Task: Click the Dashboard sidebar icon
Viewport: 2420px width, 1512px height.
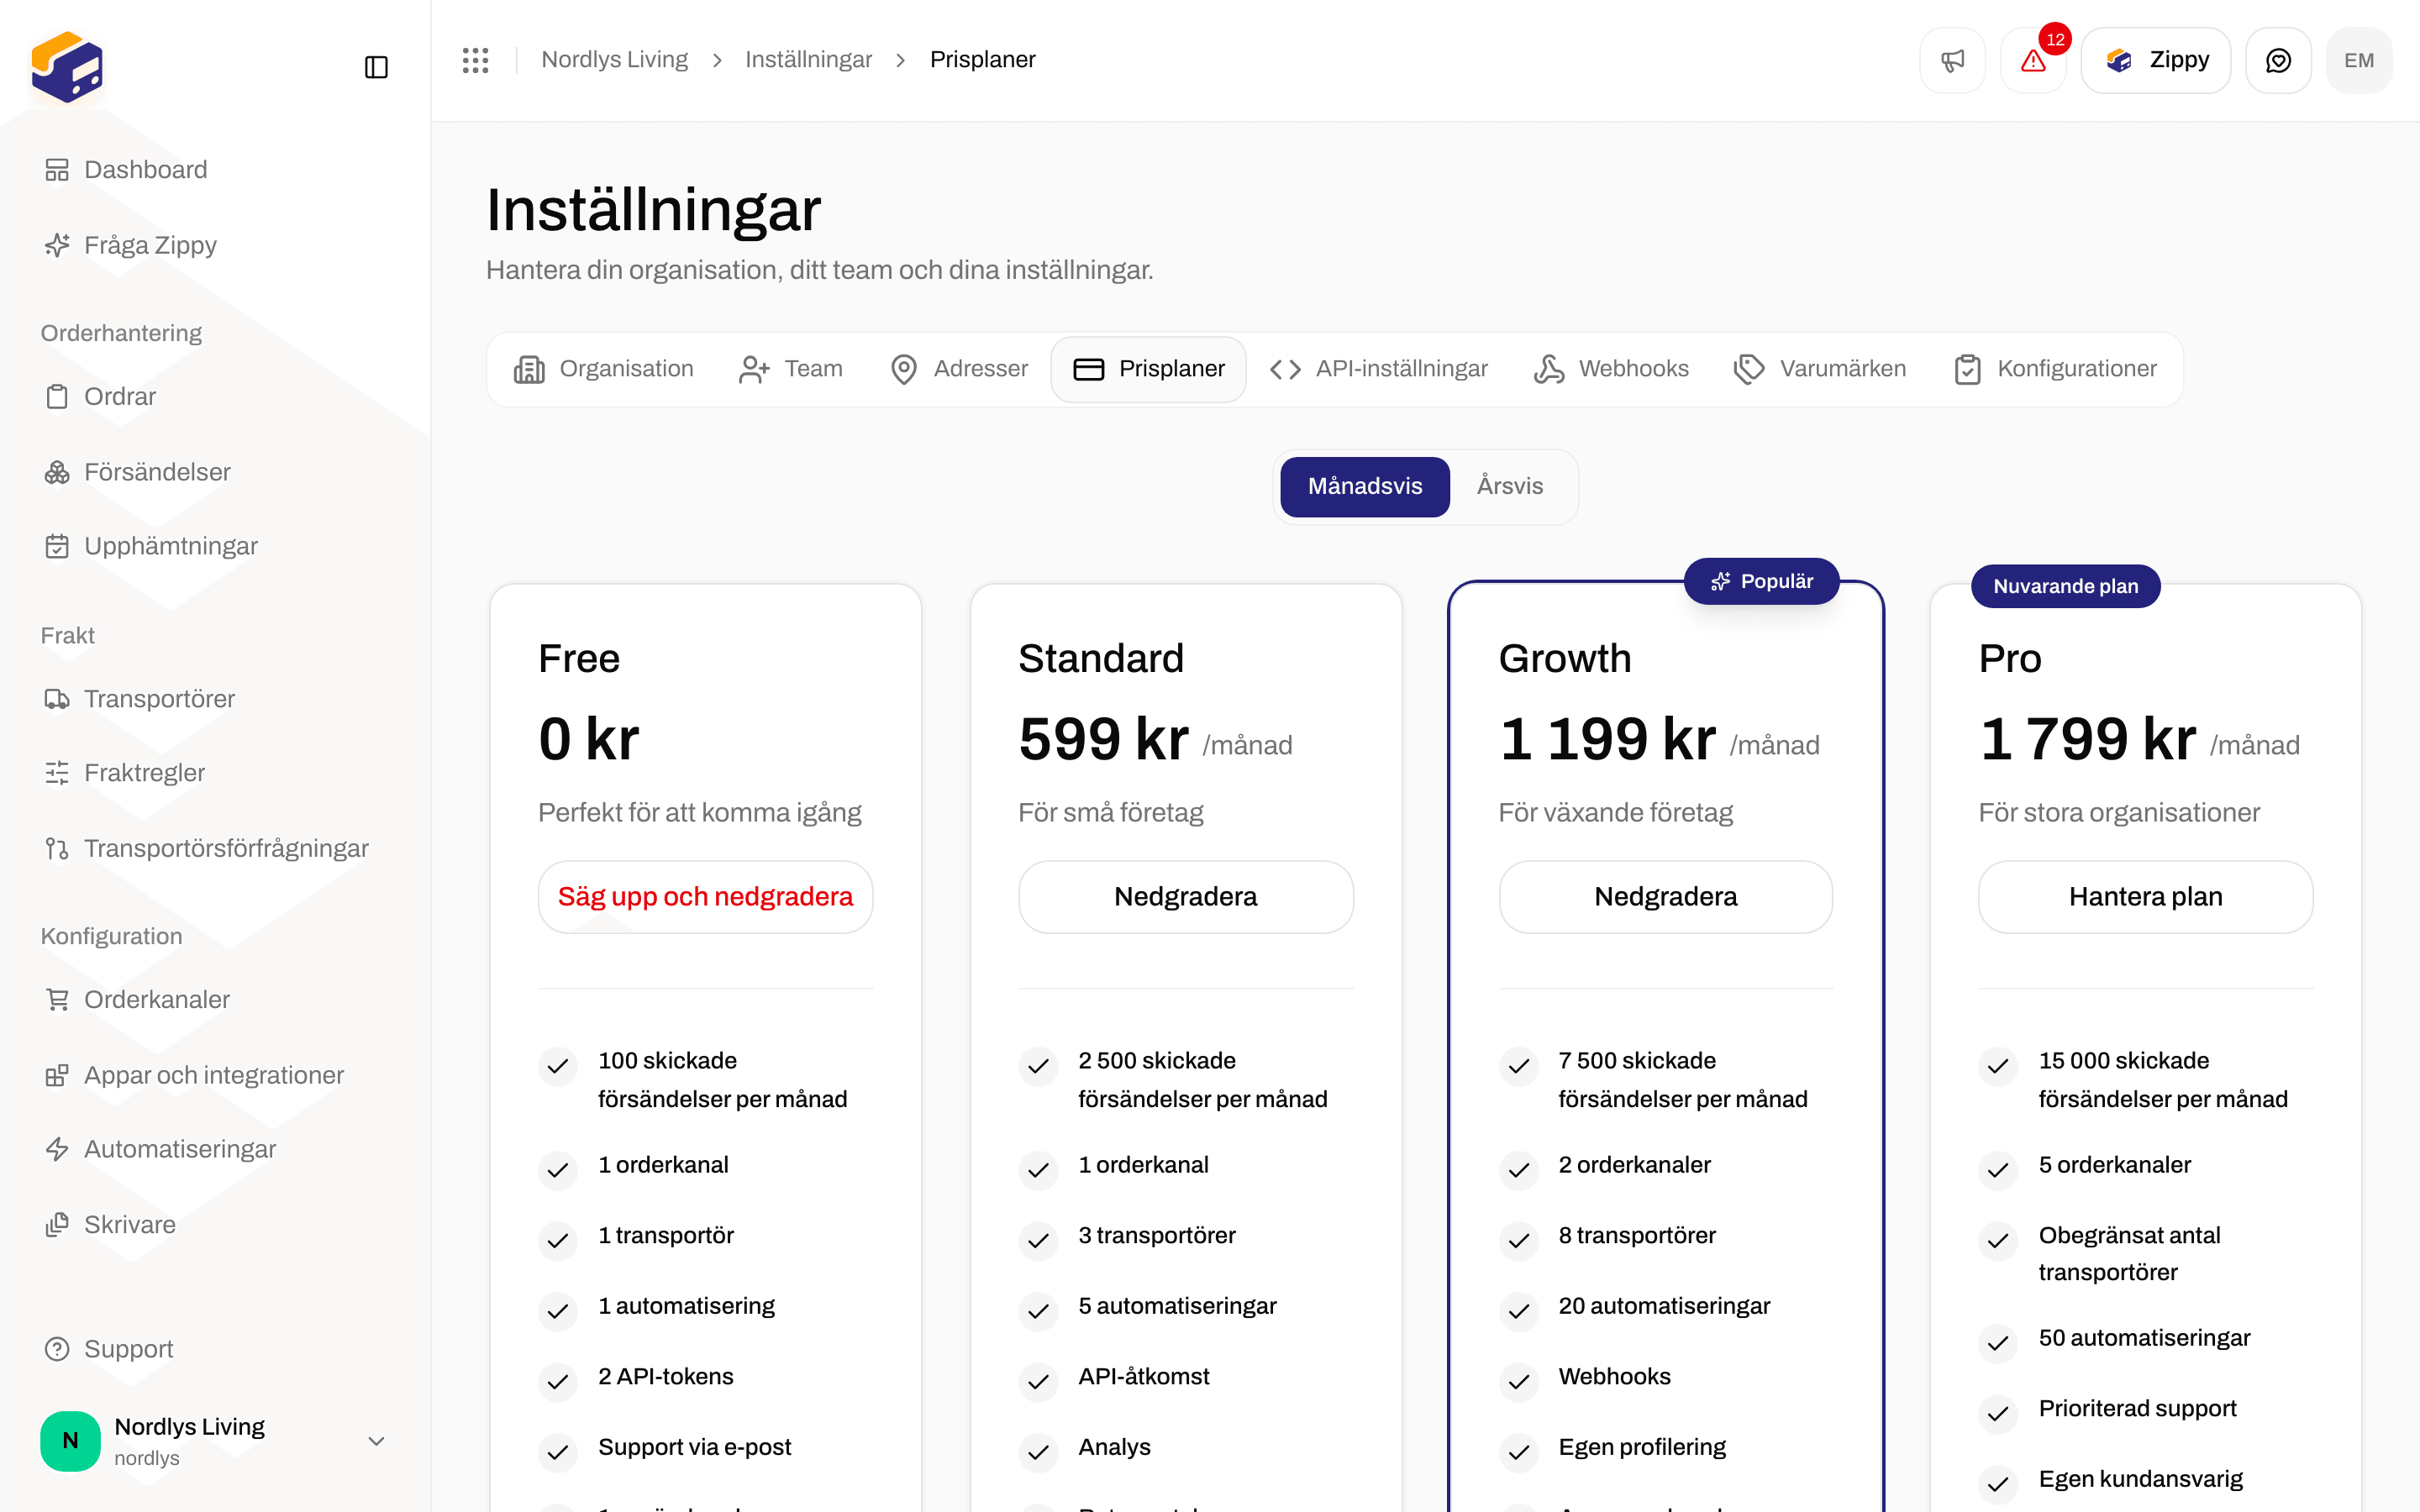Action: [x=57, y=170]
